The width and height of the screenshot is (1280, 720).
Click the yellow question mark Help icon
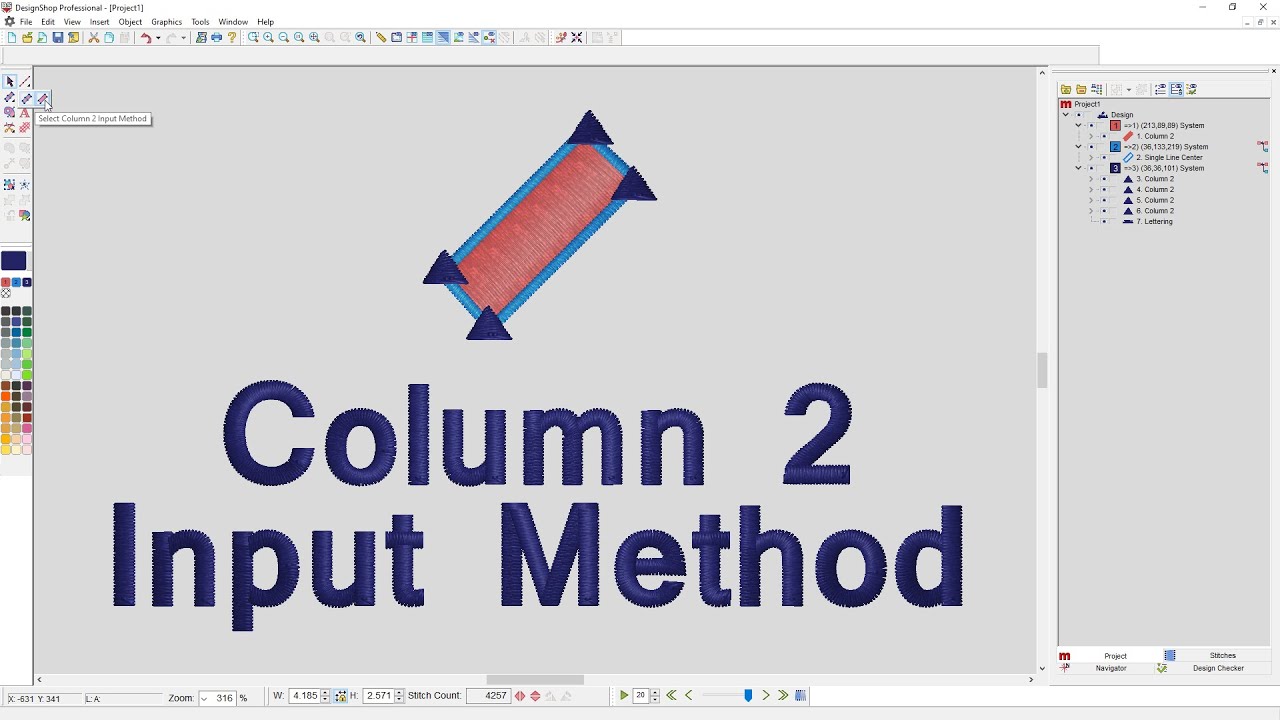pos(232,37)
